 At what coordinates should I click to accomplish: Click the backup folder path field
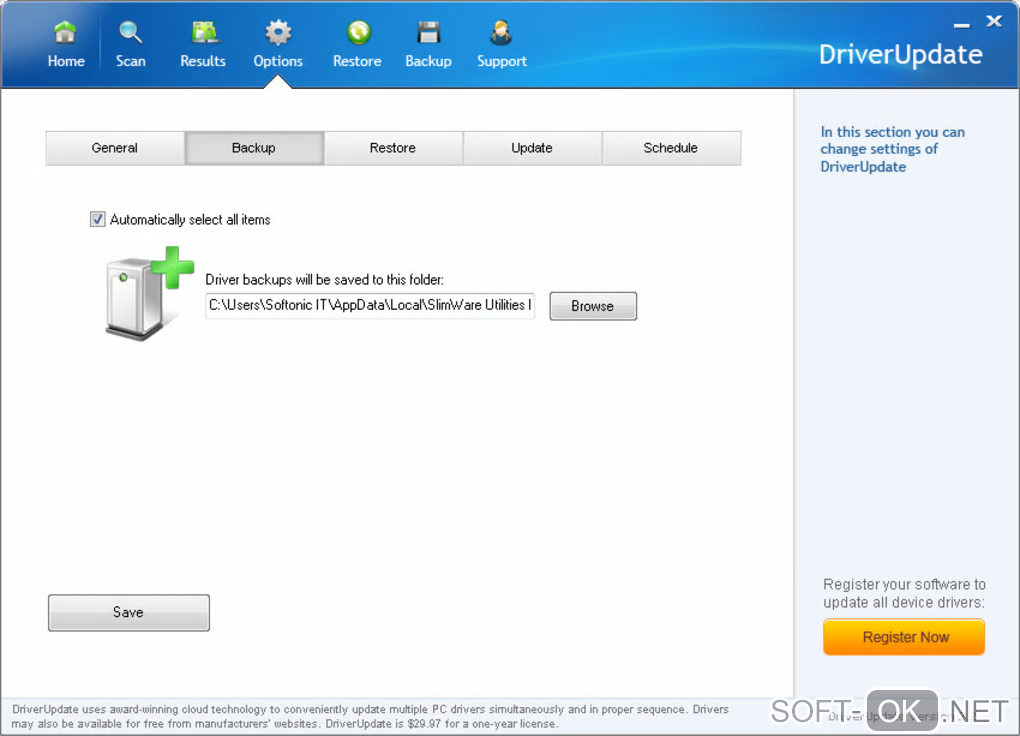pyautogui.click(x=370, y=305)
